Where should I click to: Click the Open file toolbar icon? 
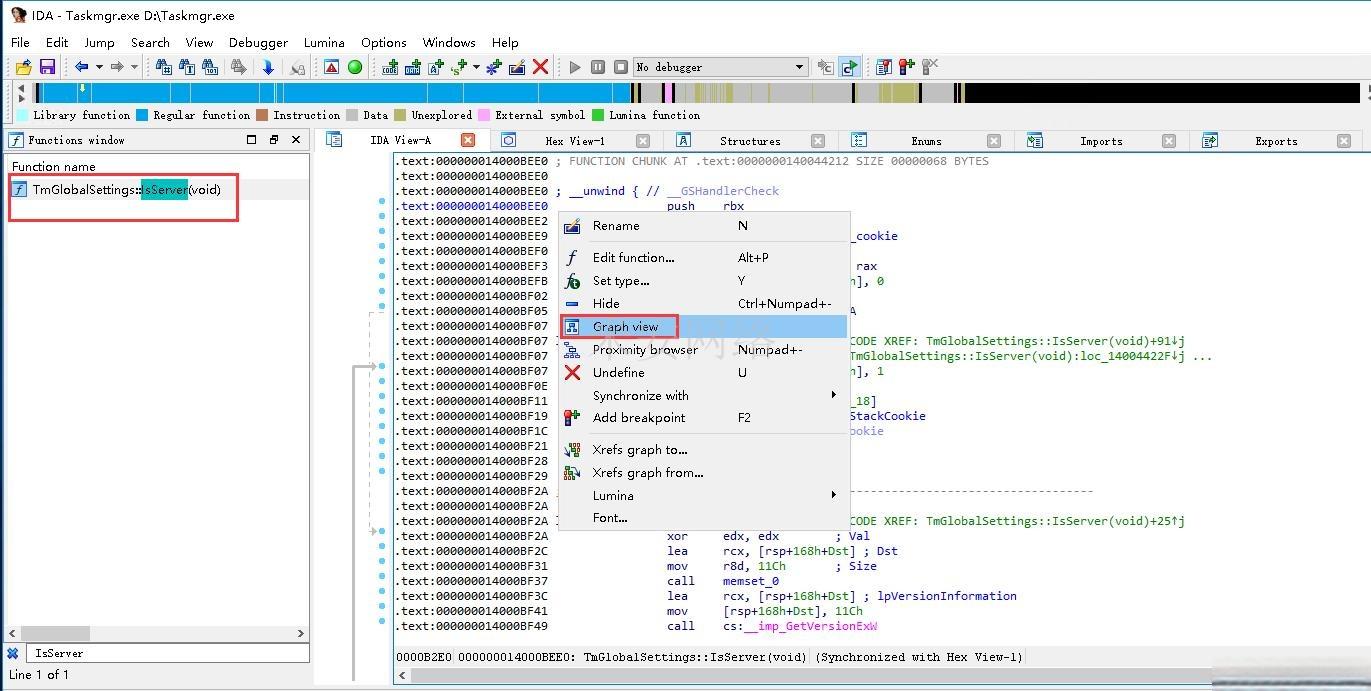(x=24, y=67)
